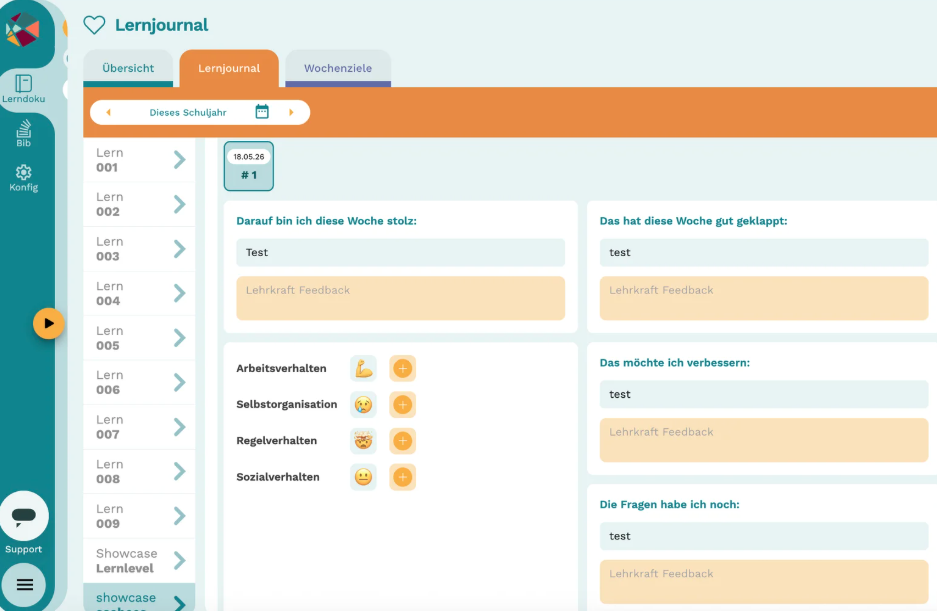Click Lehrkraft Feedback under 'Die Fragen habe ich noch'
The image size is (937, 611).
point(764,581)
